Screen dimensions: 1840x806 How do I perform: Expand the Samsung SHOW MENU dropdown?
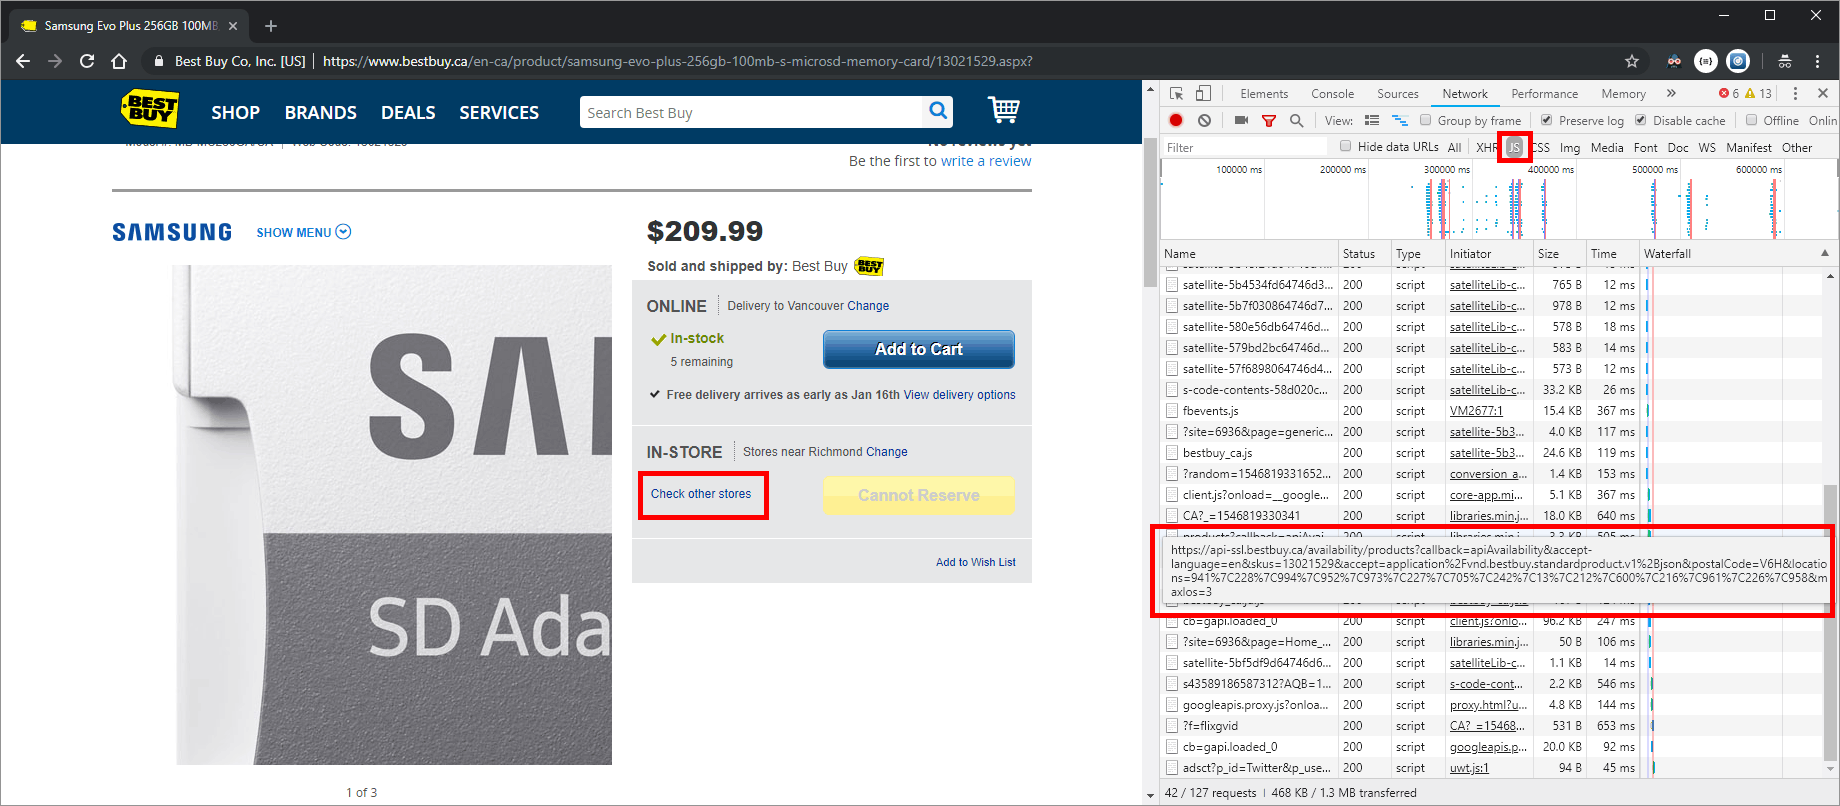click(x=304, y=232)
